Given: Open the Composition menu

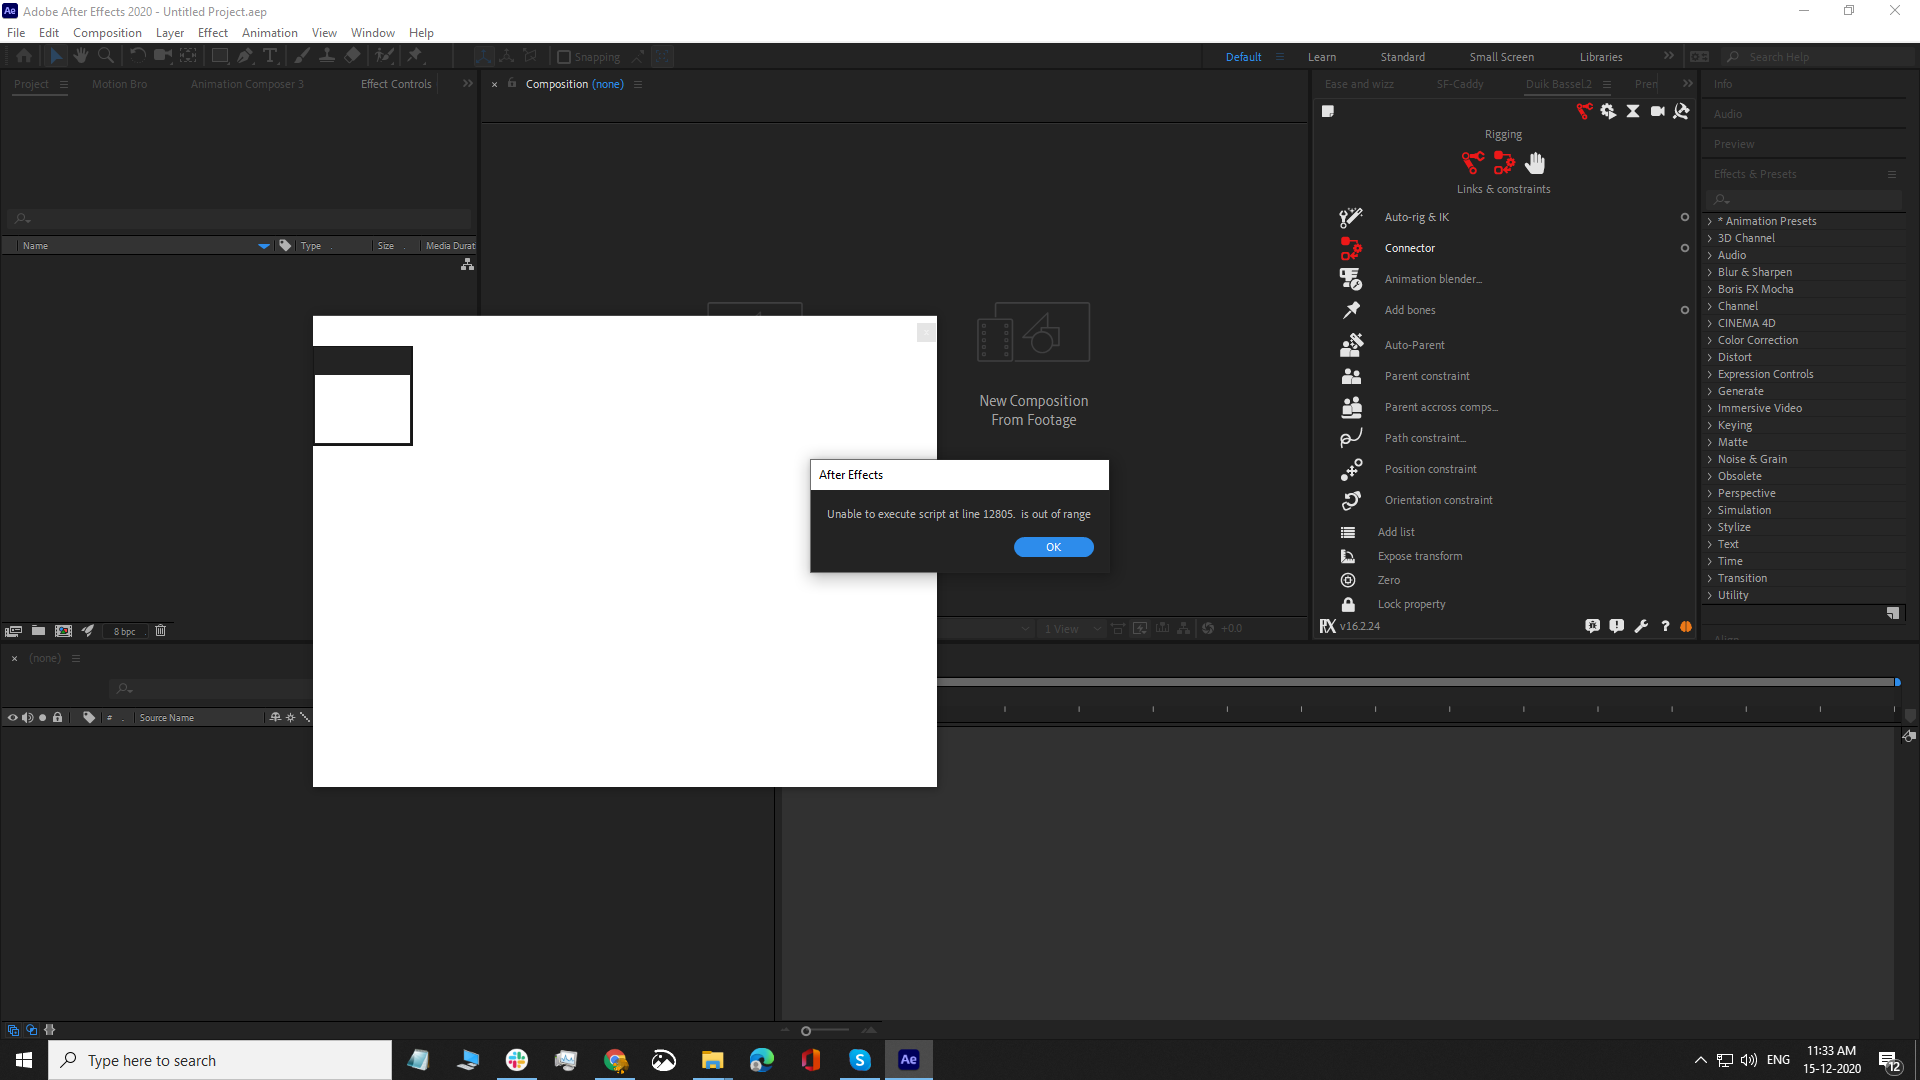Looking at the screenshot, I should tap(107, 32).
